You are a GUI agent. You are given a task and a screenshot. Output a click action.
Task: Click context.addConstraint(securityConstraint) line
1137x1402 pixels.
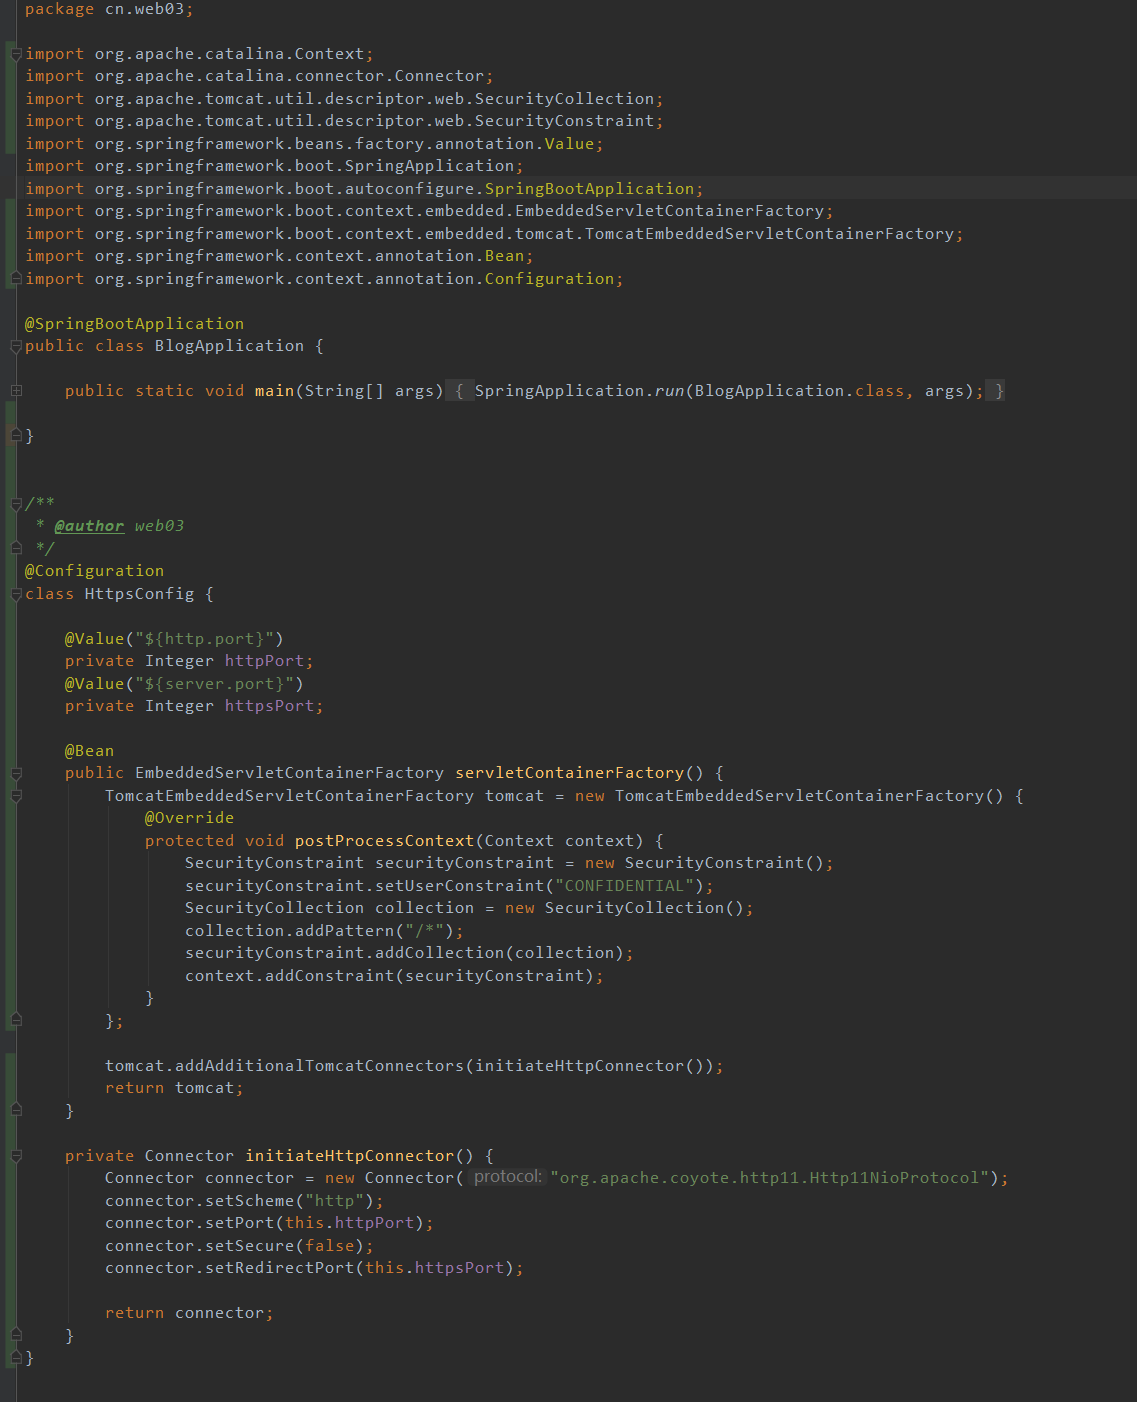[394, 976]
